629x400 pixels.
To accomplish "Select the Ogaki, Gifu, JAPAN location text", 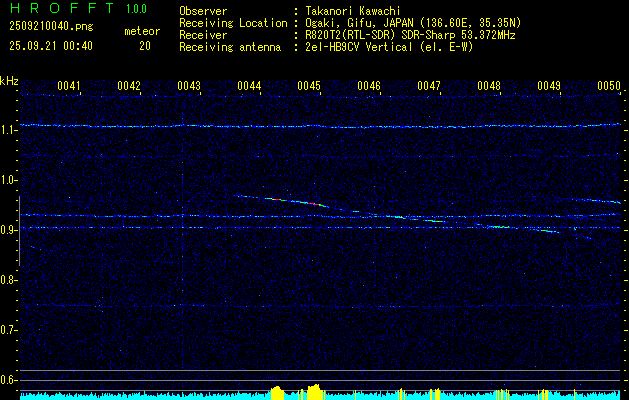I will 413,23.
